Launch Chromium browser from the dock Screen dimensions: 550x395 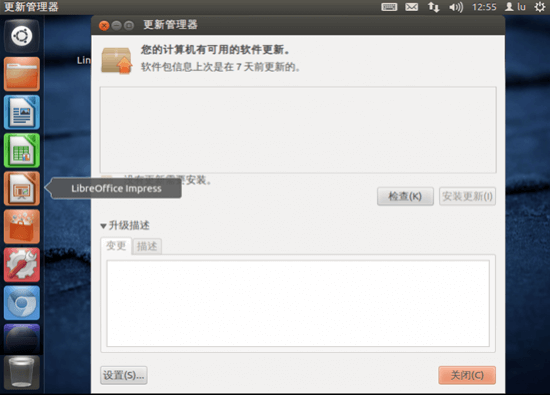point(22,303)
